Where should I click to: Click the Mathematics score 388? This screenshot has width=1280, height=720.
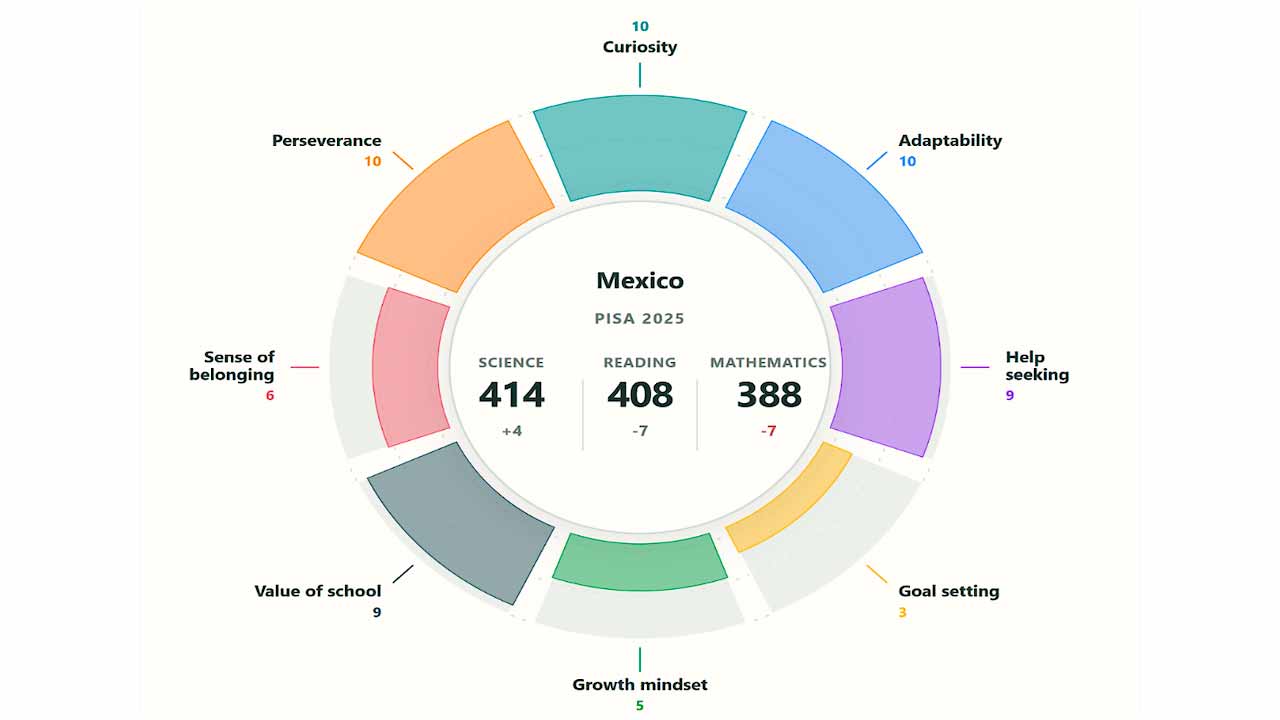769,395
